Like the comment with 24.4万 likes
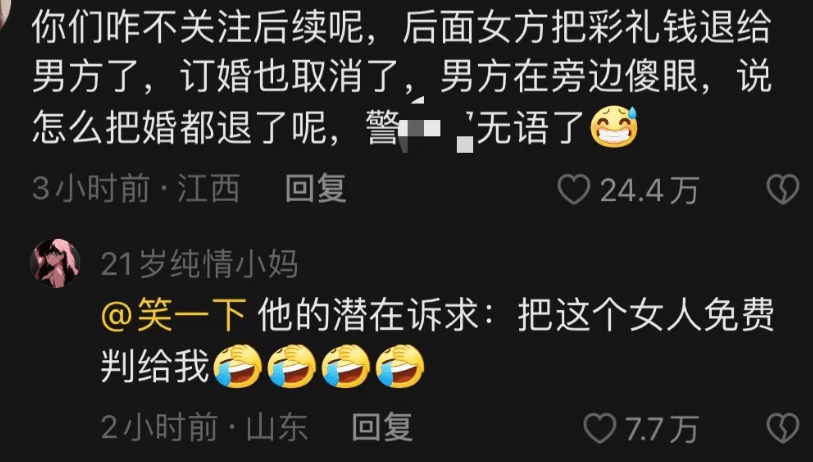Image resolution: width=813 pixels, height=462 pixels. click(x=573, y=189)
